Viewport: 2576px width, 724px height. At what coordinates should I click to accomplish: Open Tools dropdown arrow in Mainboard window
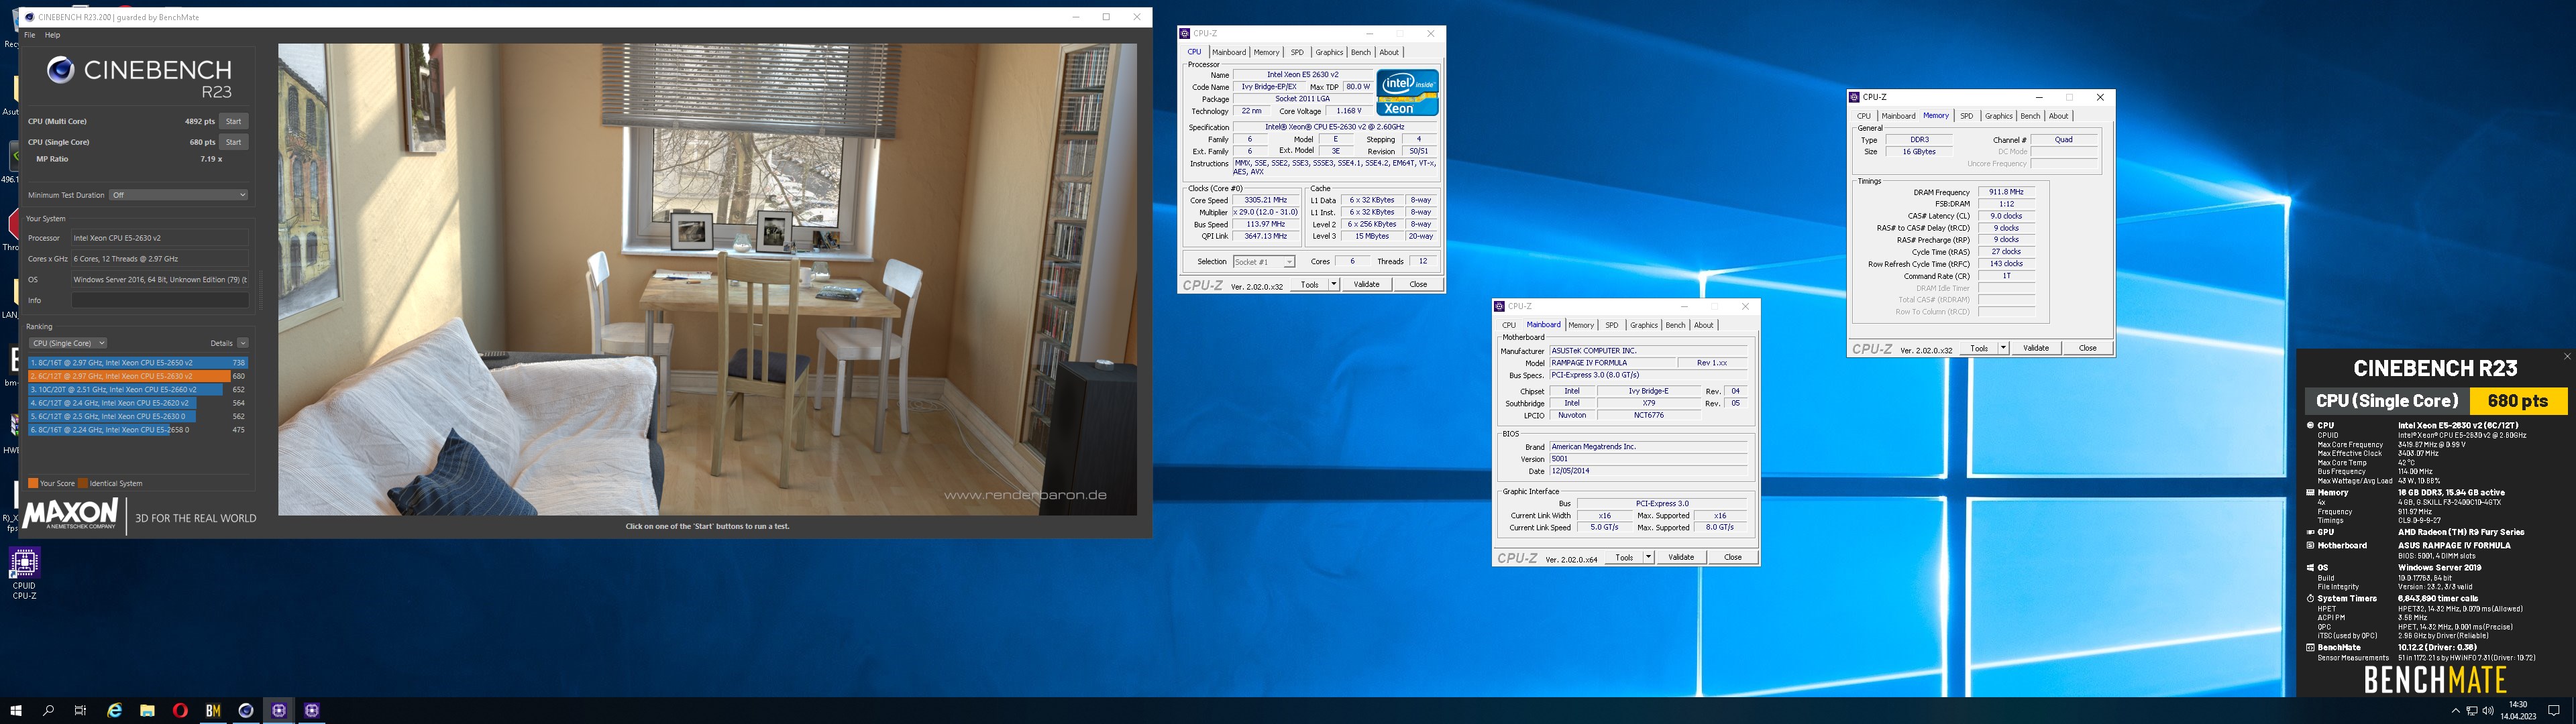1648,558
